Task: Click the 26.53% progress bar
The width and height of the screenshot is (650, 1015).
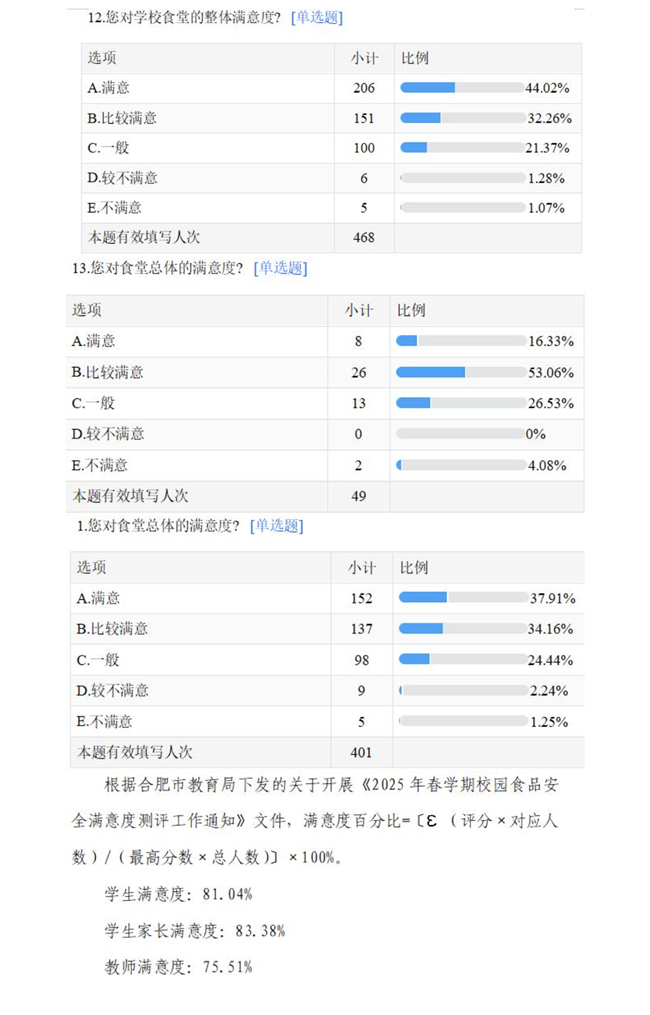Action: tap(460, 403)
